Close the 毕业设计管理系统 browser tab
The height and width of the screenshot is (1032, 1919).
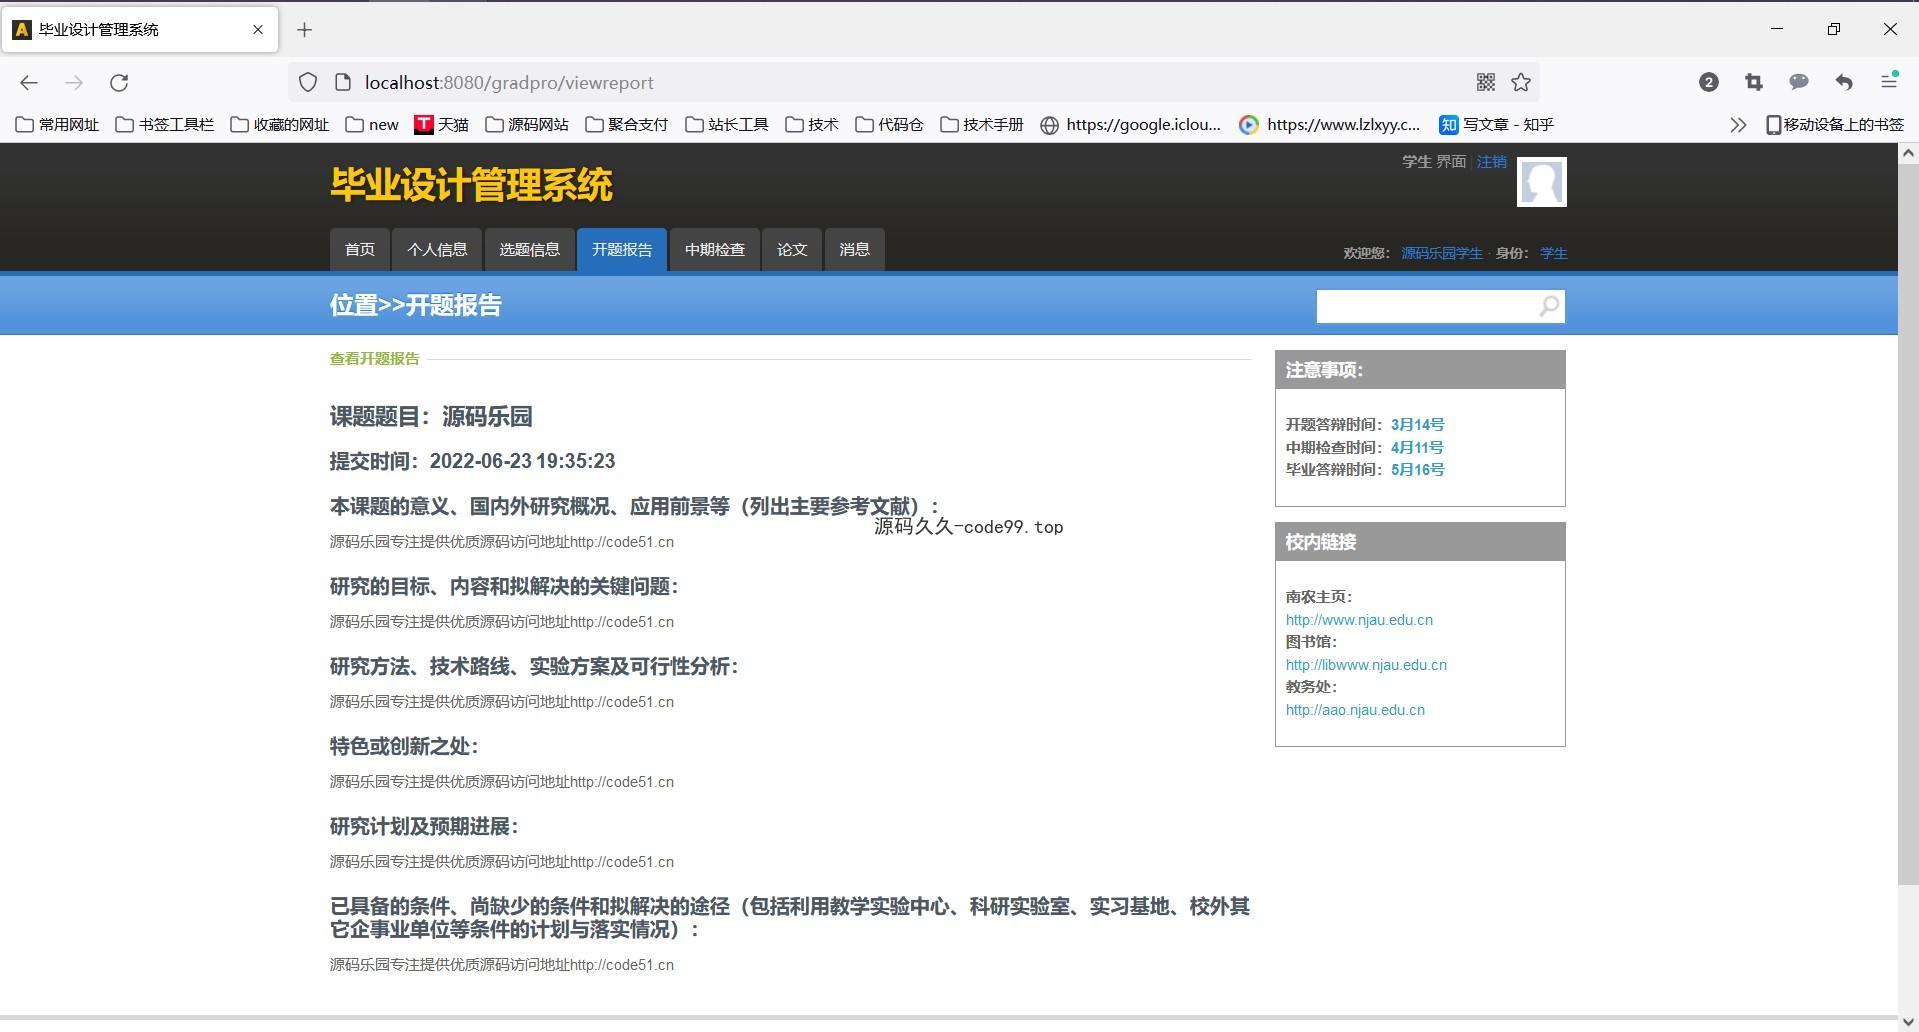click(x=258, y=29)
